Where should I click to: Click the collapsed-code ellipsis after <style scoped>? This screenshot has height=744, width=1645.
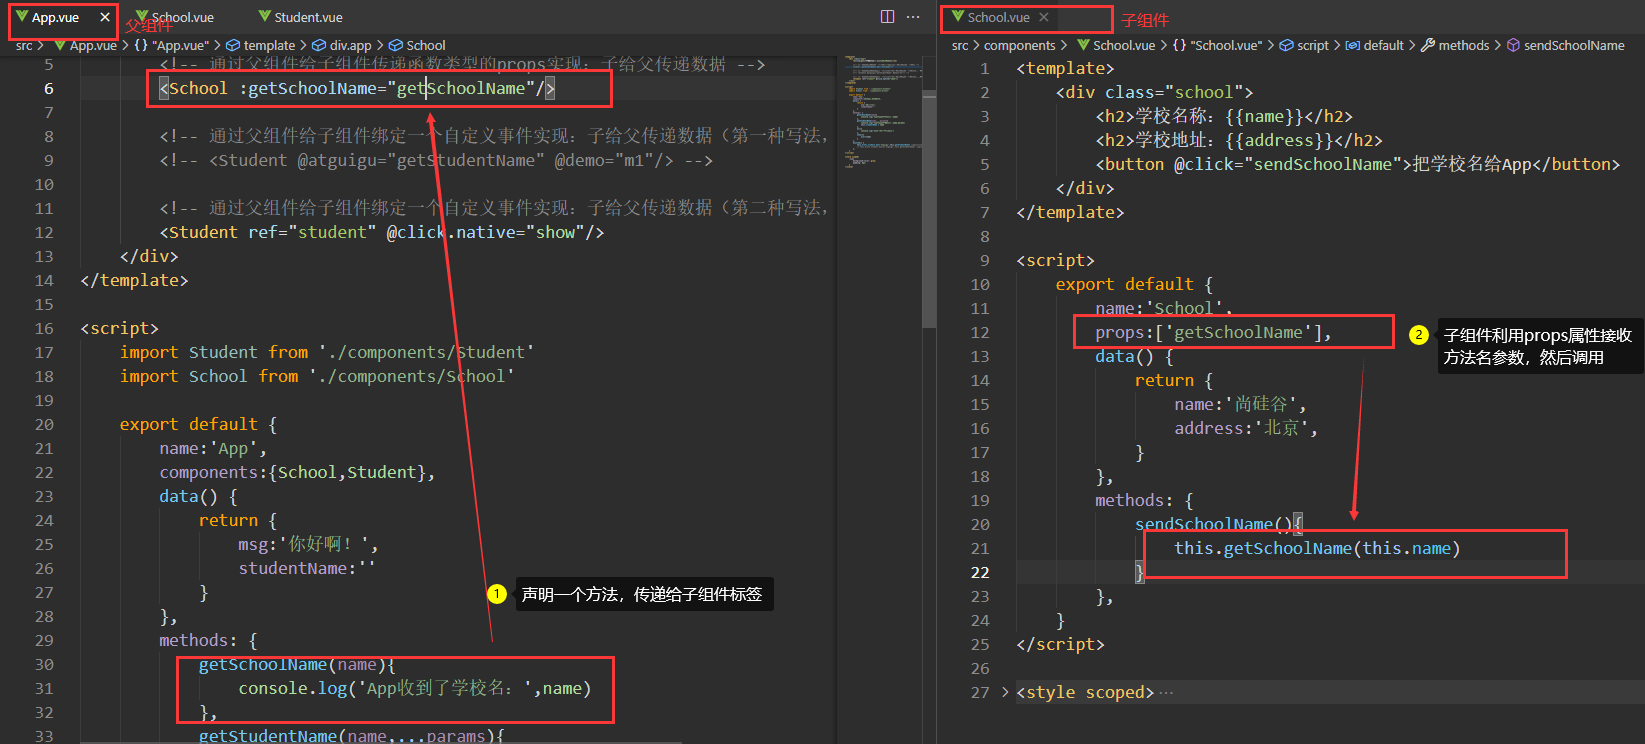coord(1166,692)
